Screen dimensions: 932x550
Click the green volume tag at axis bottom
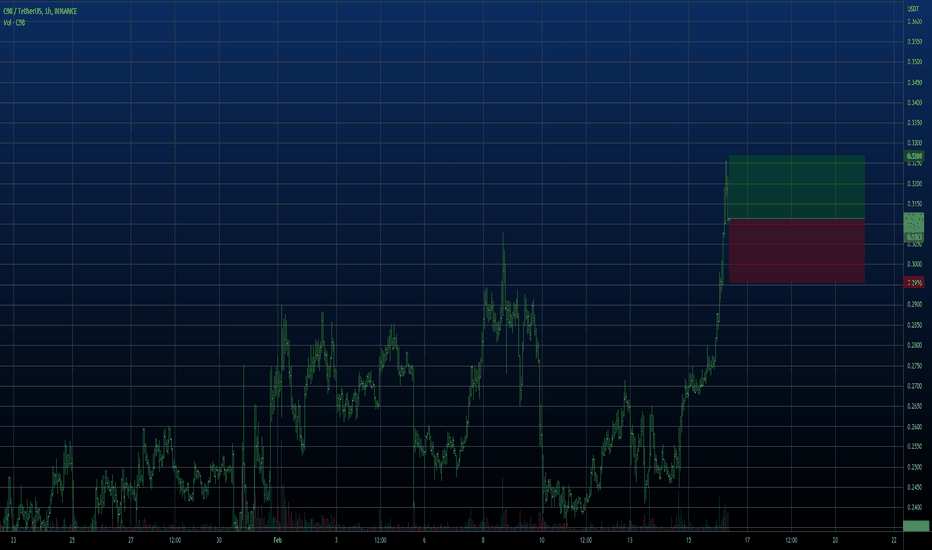tap(915, 526)
